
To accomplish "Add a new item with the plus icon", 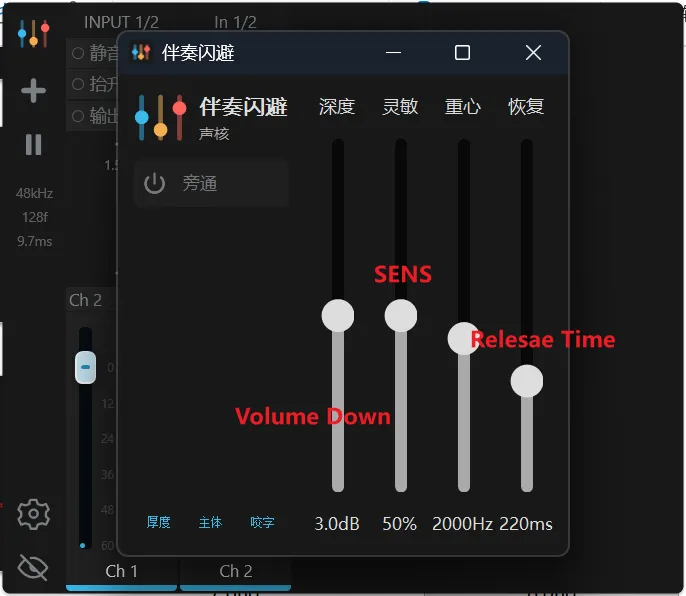I will (x=34, y=91).
